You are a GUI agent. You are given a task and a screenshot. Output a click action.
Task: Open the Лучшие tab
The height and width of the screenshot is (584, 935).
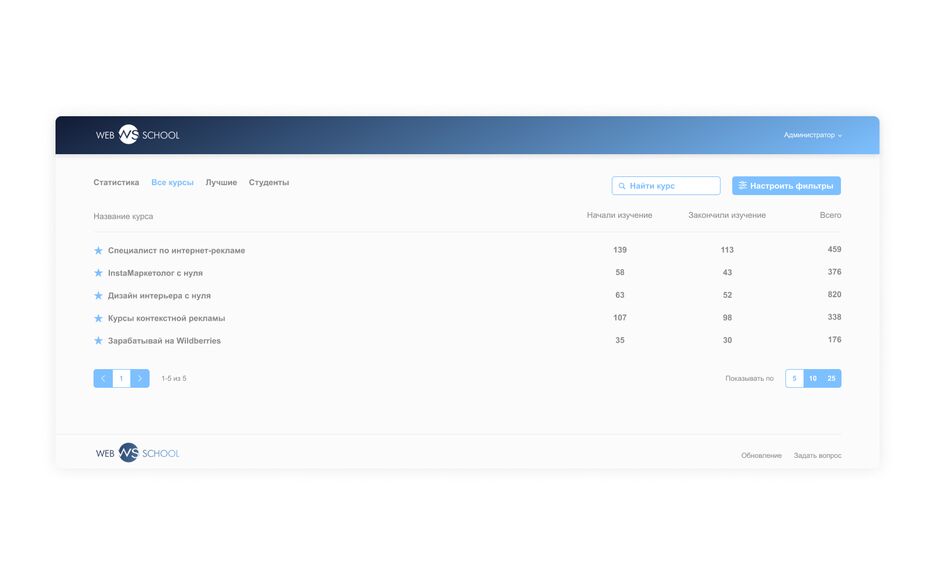pos(221,183)
